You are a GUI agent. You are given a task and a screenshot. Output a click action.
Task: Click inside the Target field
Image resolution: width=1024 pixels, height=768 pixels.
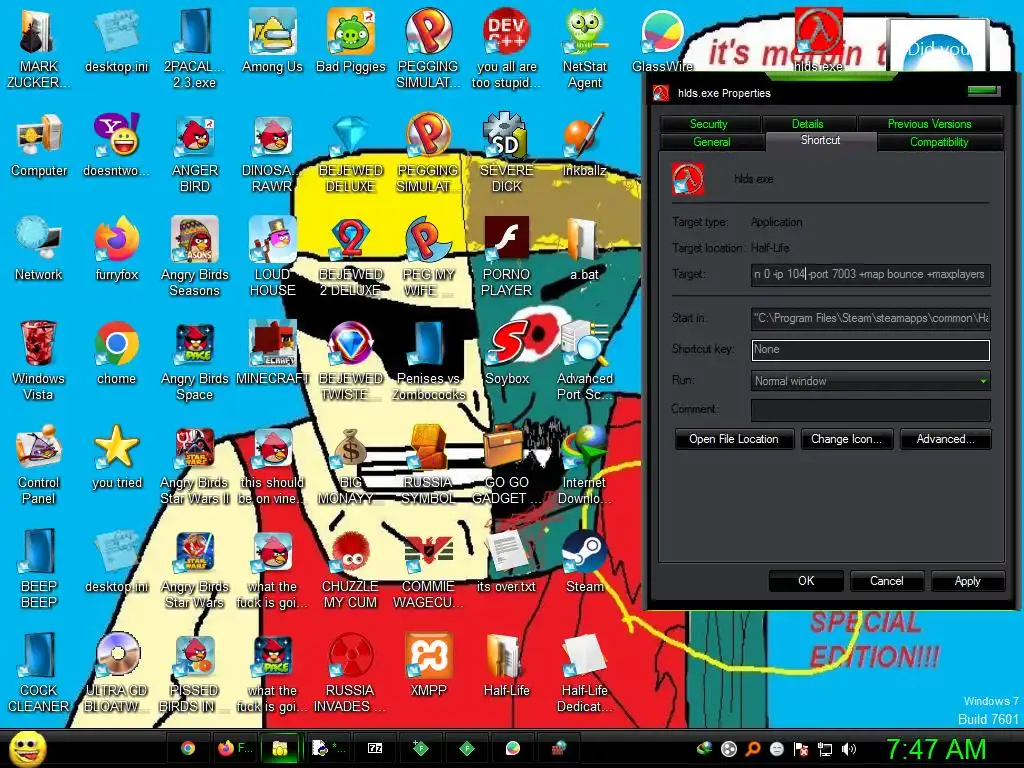(x=871, y=274)
